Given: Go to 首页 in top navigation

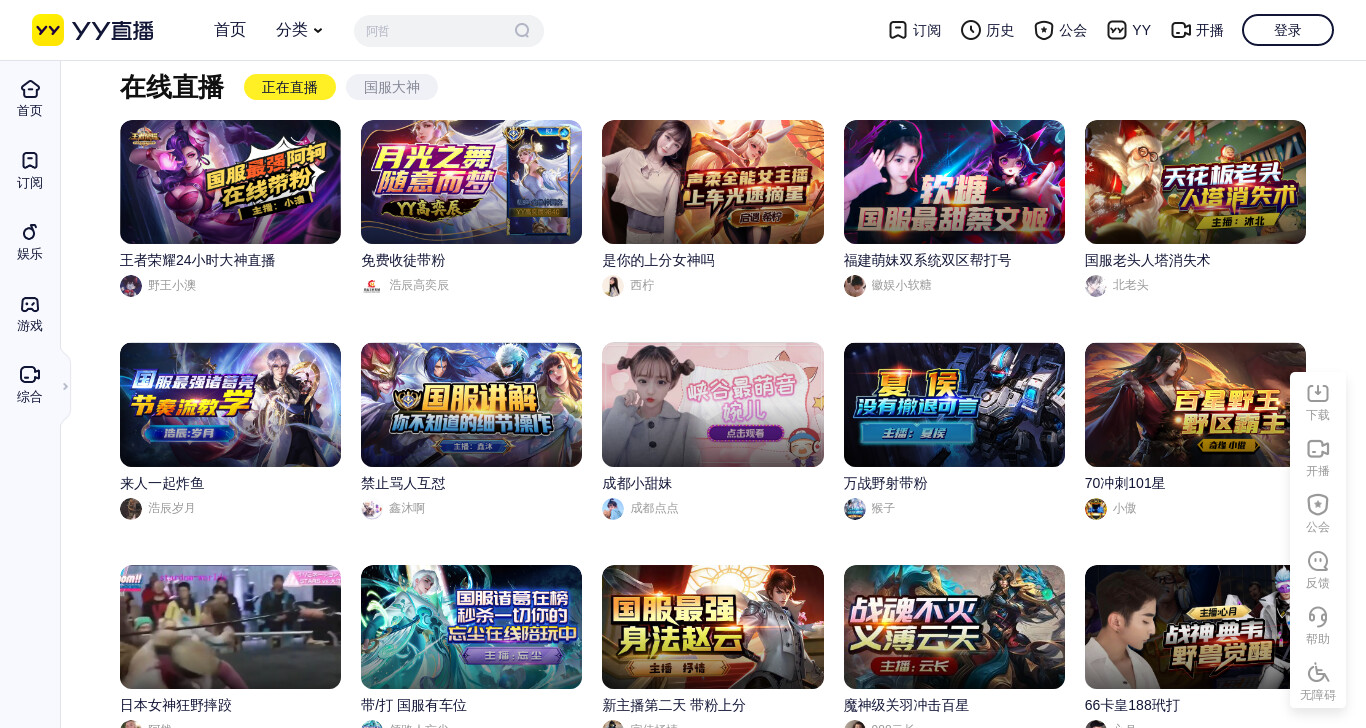Looking at the screenshot, I should [x=230, y=30].
